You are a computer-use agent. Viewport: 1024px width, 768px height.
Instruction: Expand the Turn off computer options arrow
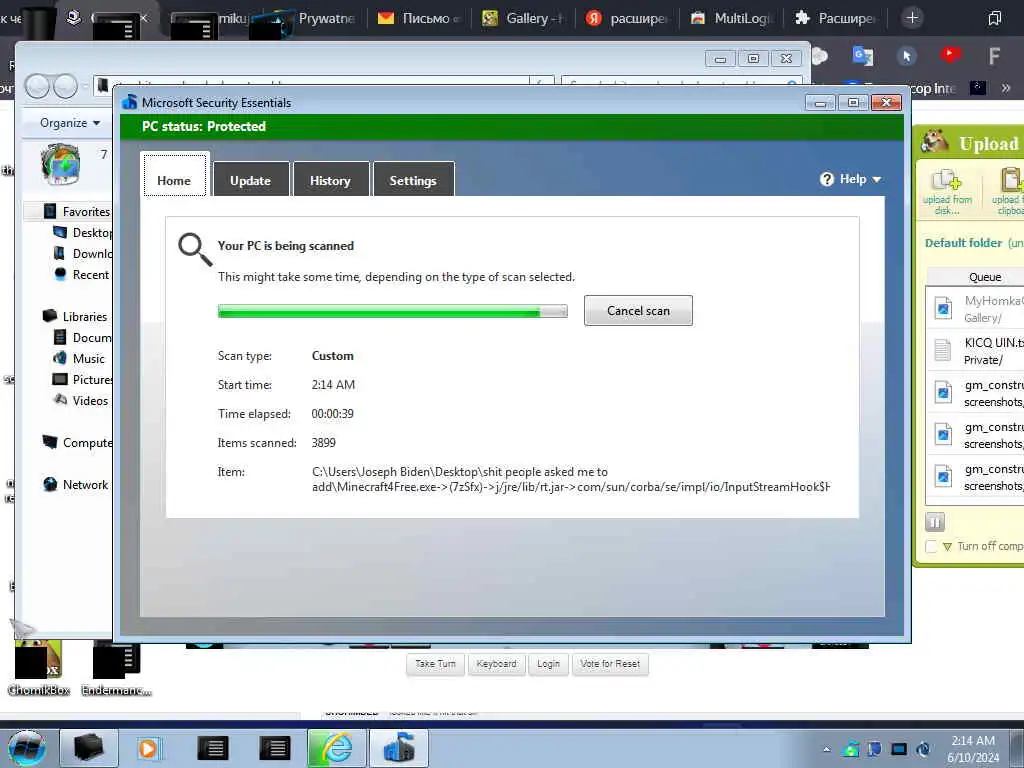(x=948, y=547)
